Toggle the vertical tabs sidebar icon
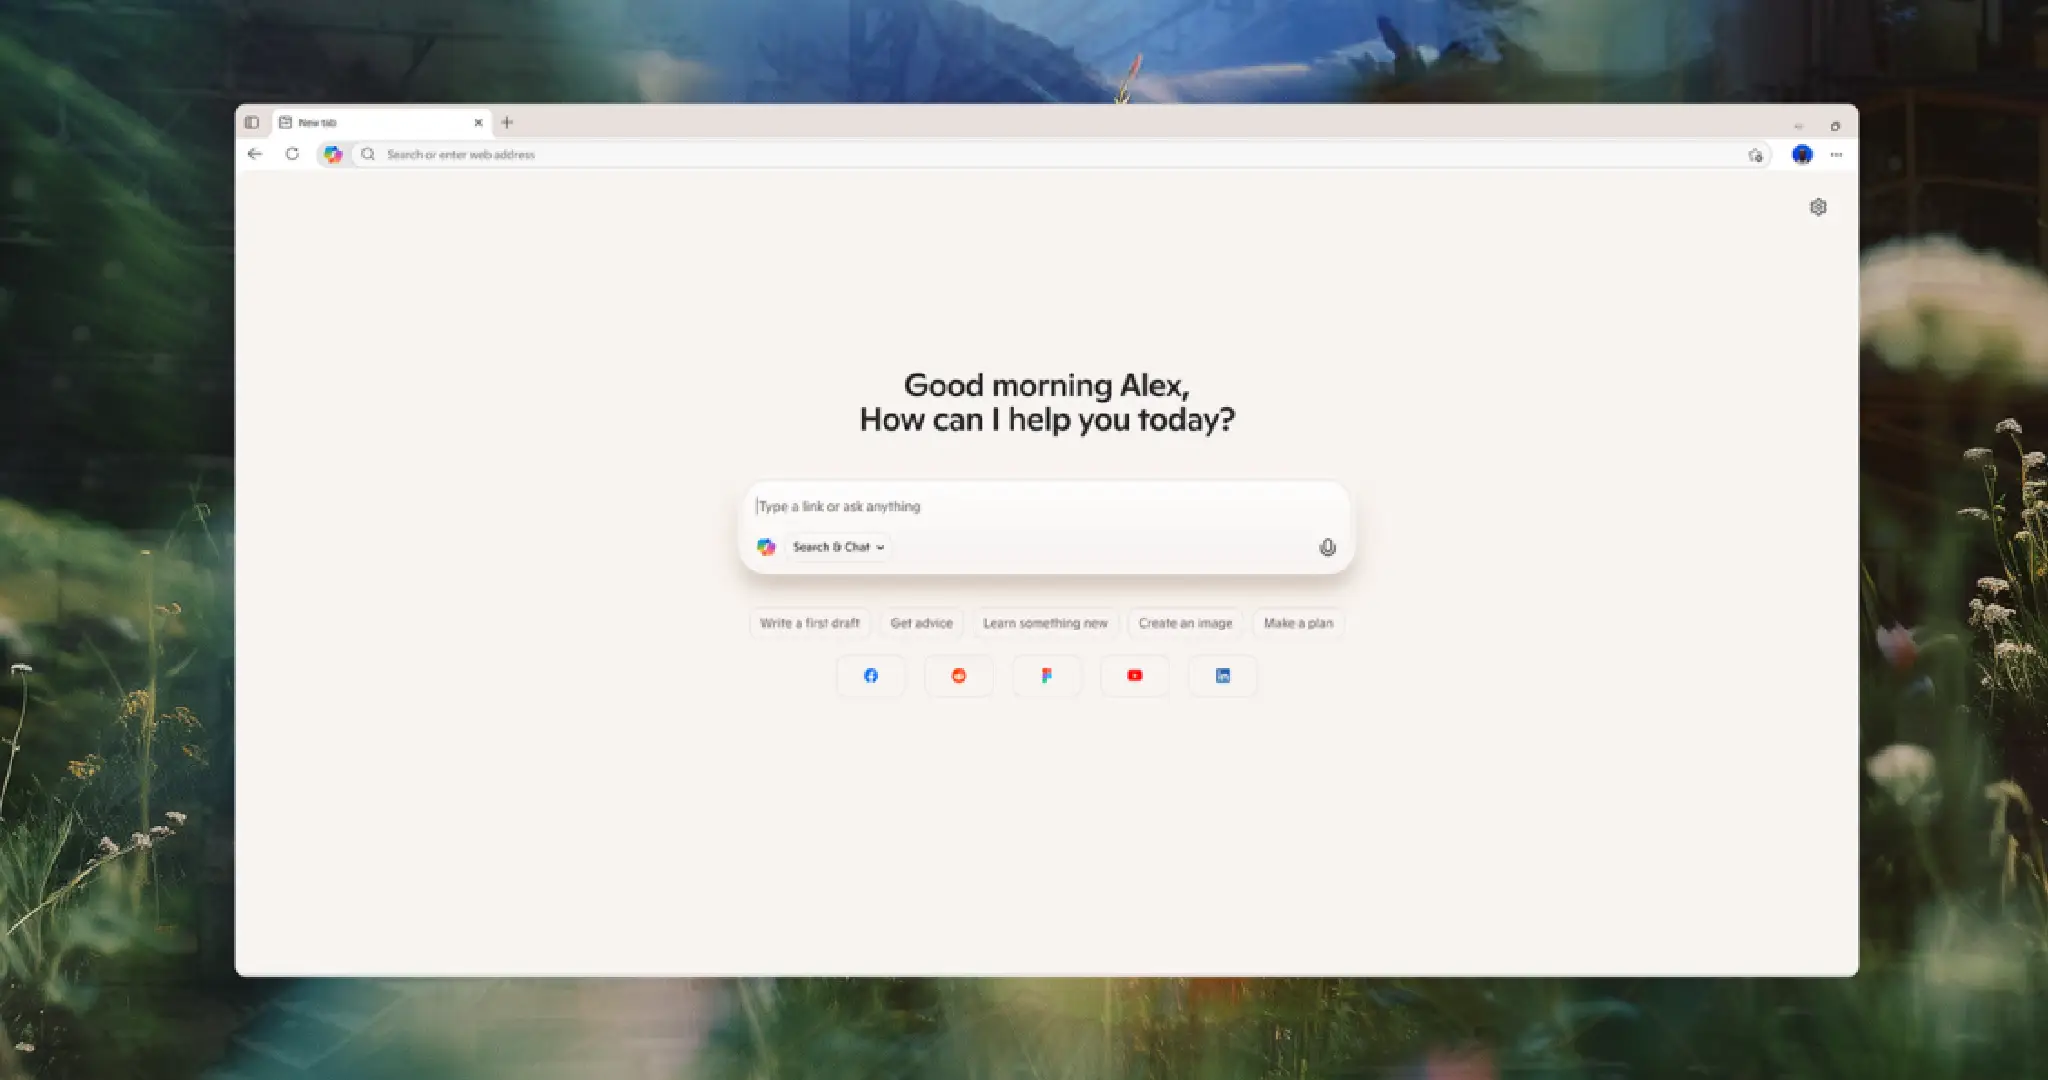 (x=252, y=122)
